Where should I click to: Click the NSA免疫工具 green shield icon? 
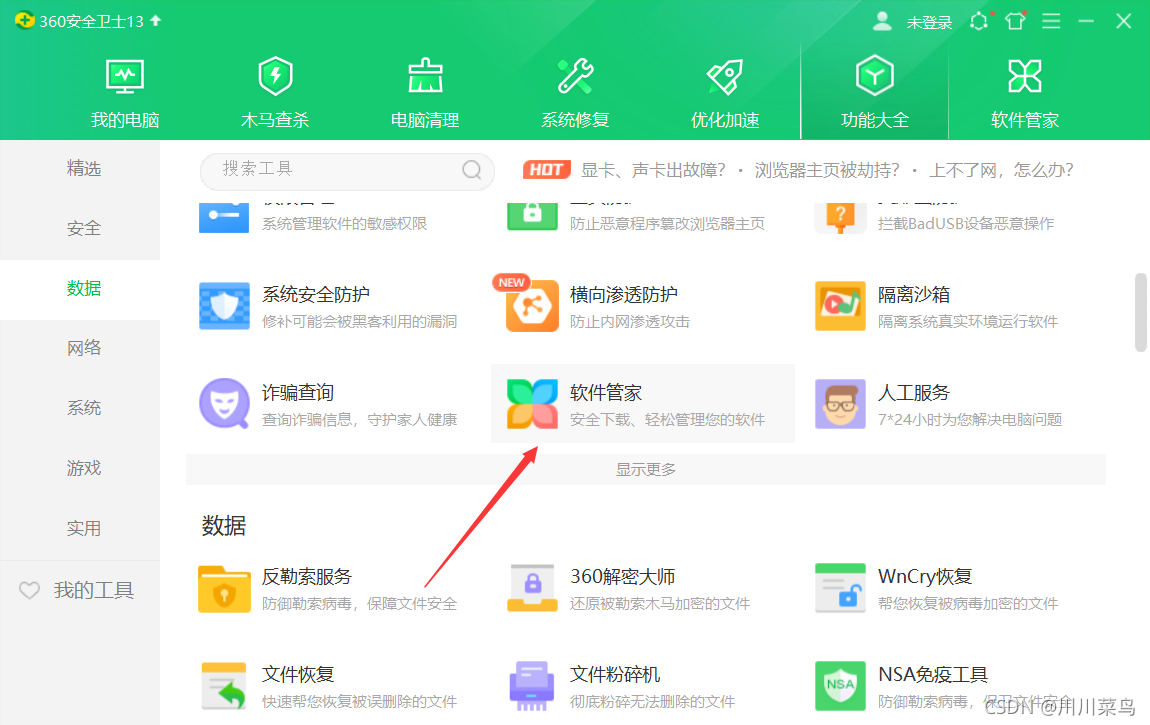(x=840, y=686)
